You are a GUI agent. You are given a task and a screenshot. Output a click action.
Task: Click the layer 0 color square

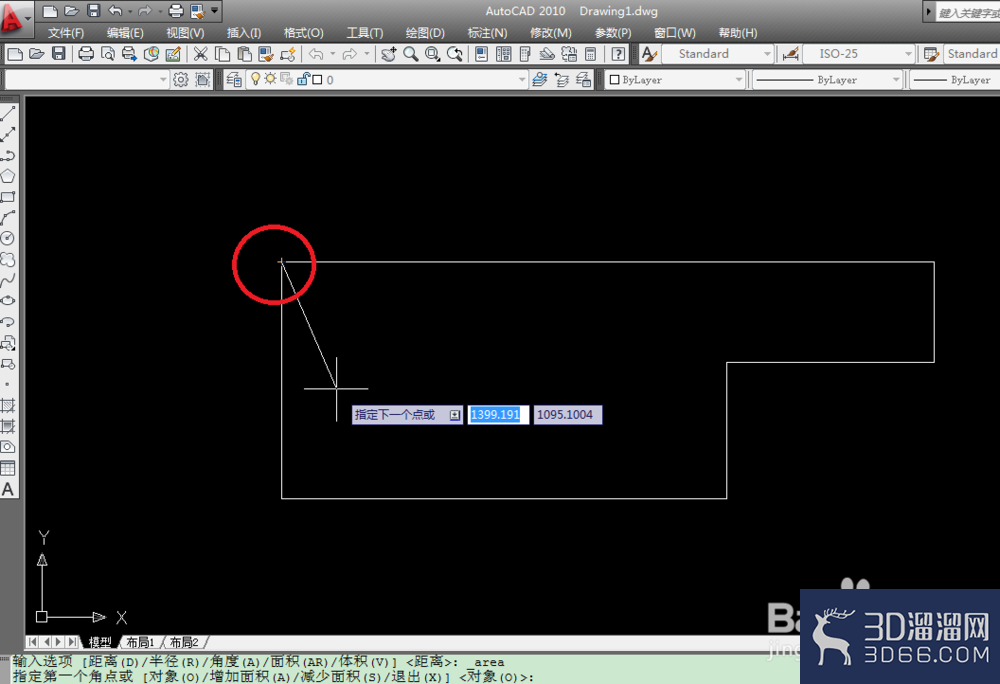(x=317, y=80)
